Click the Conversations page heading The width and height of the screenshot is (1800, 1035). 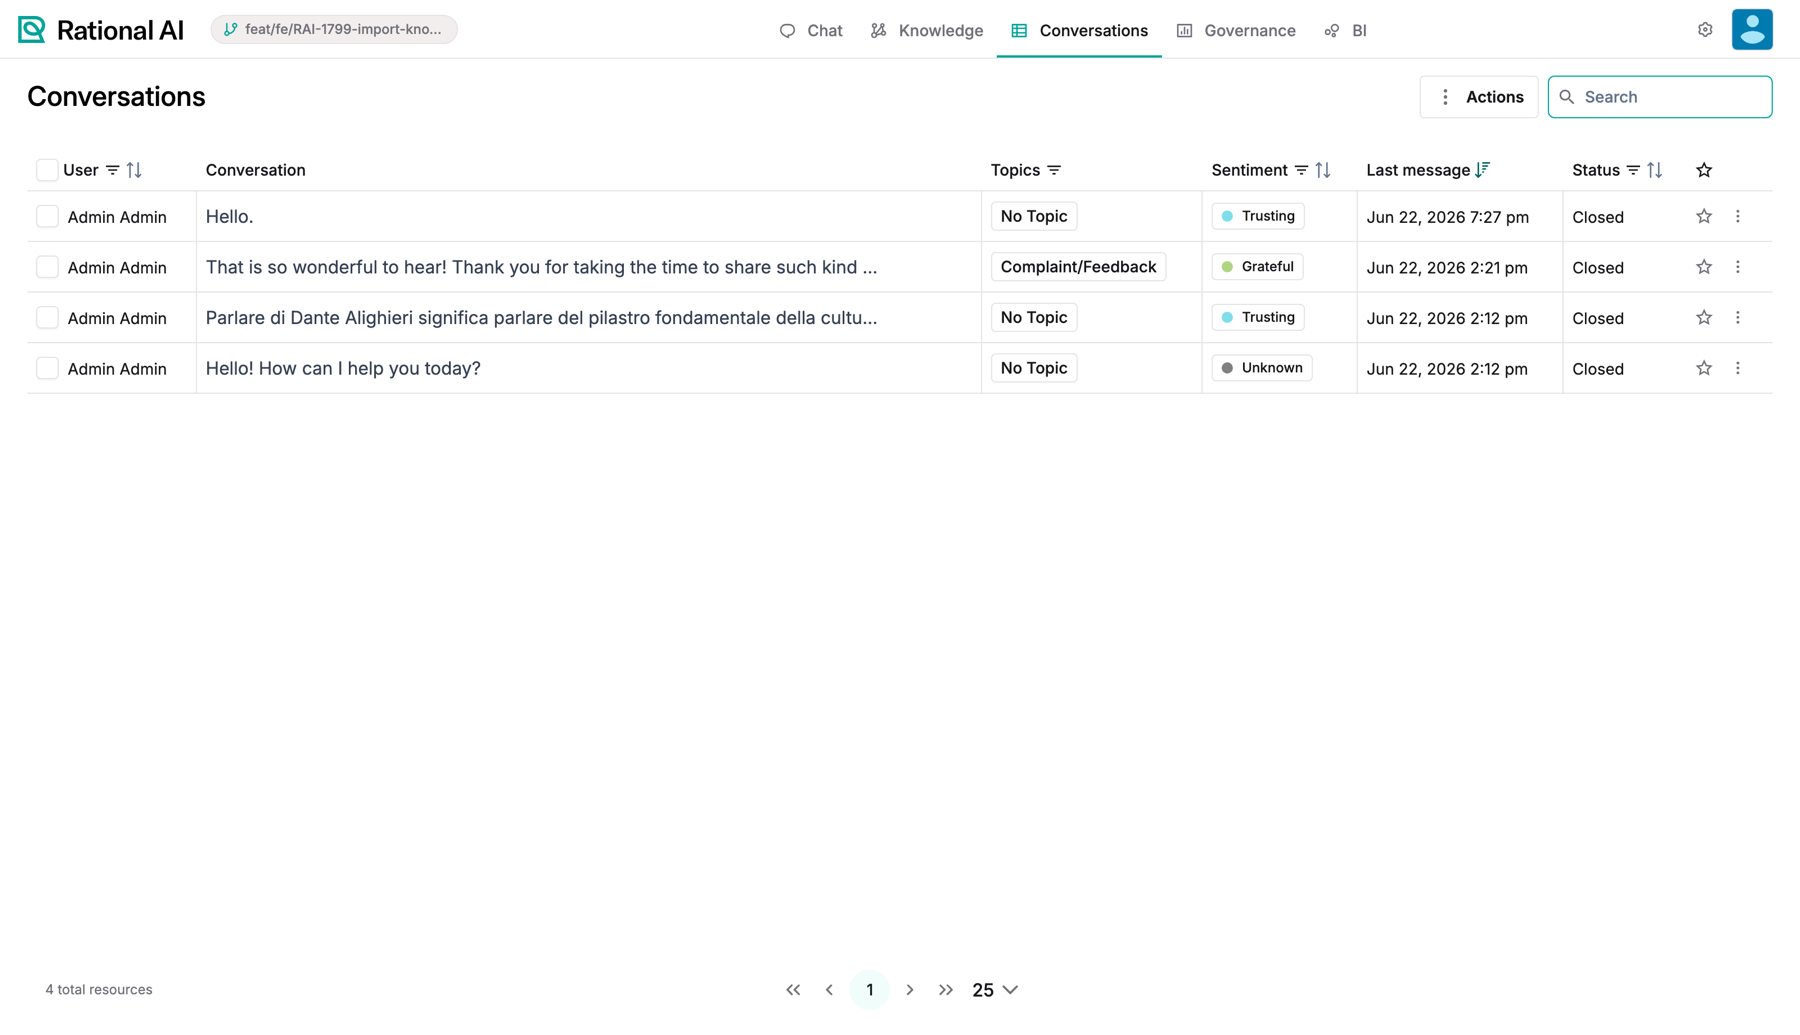[116, 97]
